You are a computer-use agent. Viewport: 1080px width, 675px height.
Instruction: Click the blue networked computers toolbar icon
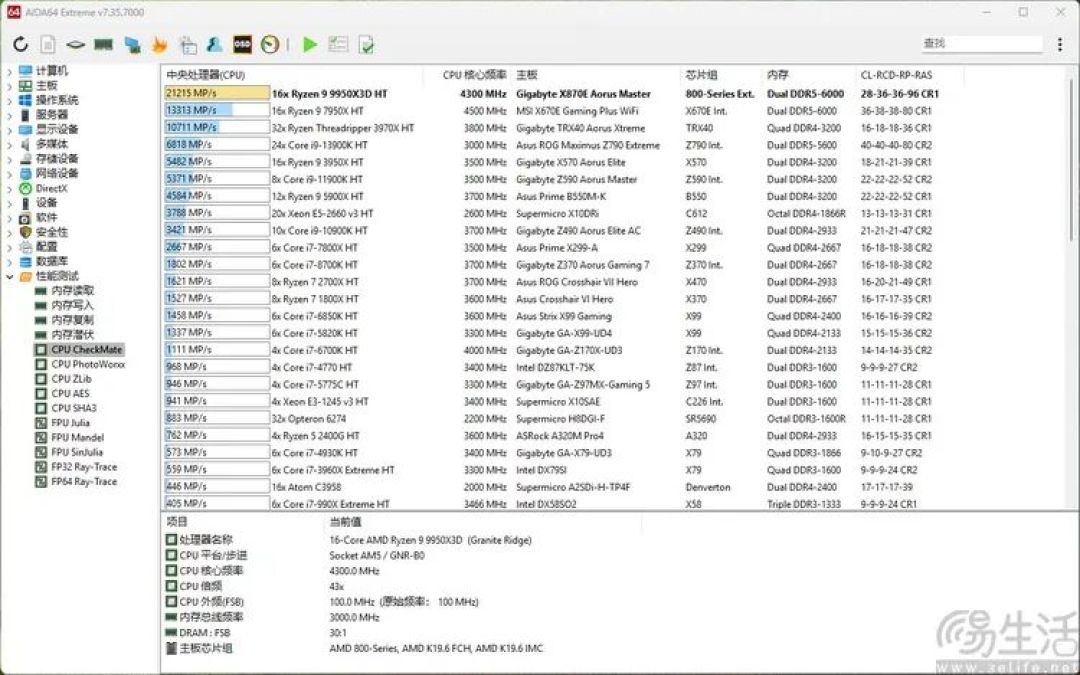click(x=132, y=45)
